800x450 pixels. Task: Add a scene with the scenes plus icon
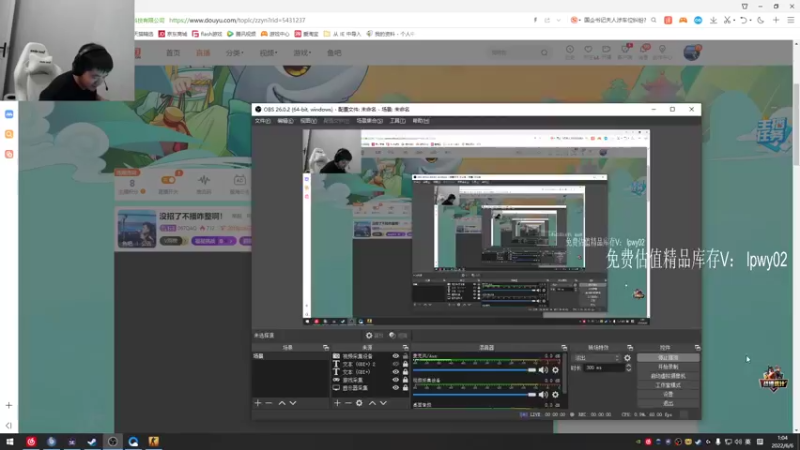258,403
